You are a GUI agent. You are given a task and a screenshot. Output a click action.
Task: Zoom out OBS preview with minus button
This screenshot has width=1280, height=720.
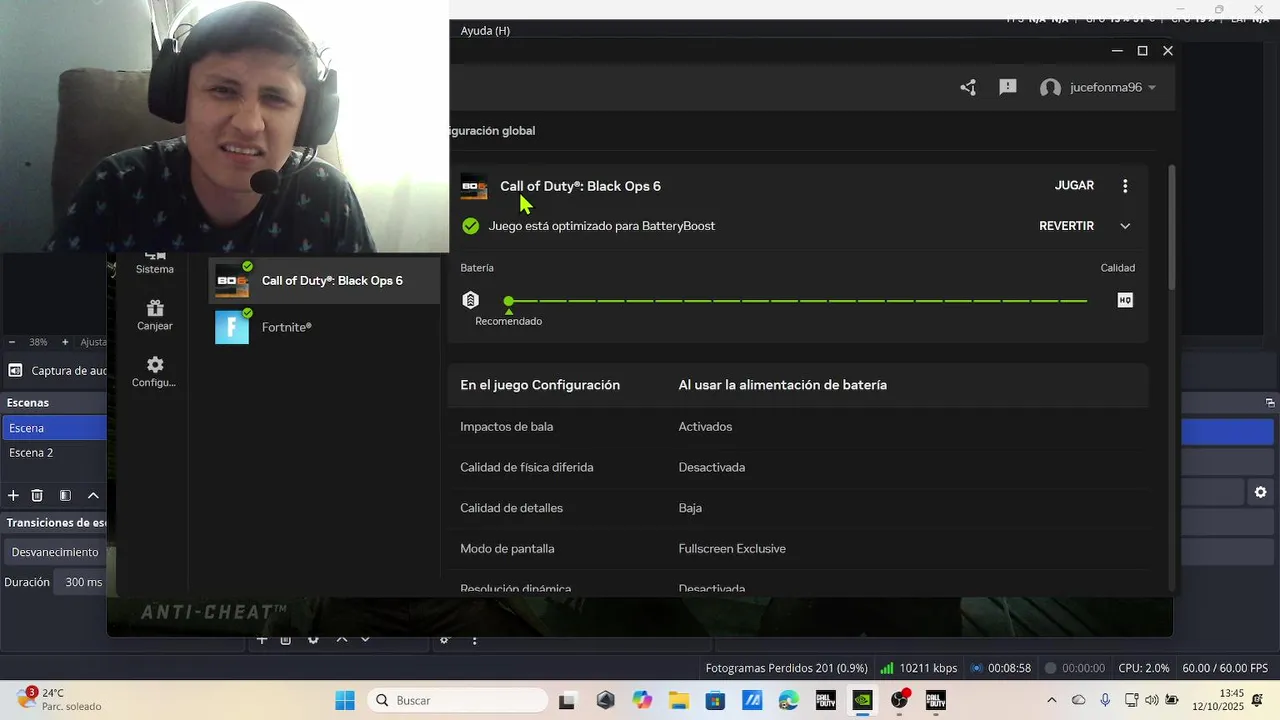[13, 342]
